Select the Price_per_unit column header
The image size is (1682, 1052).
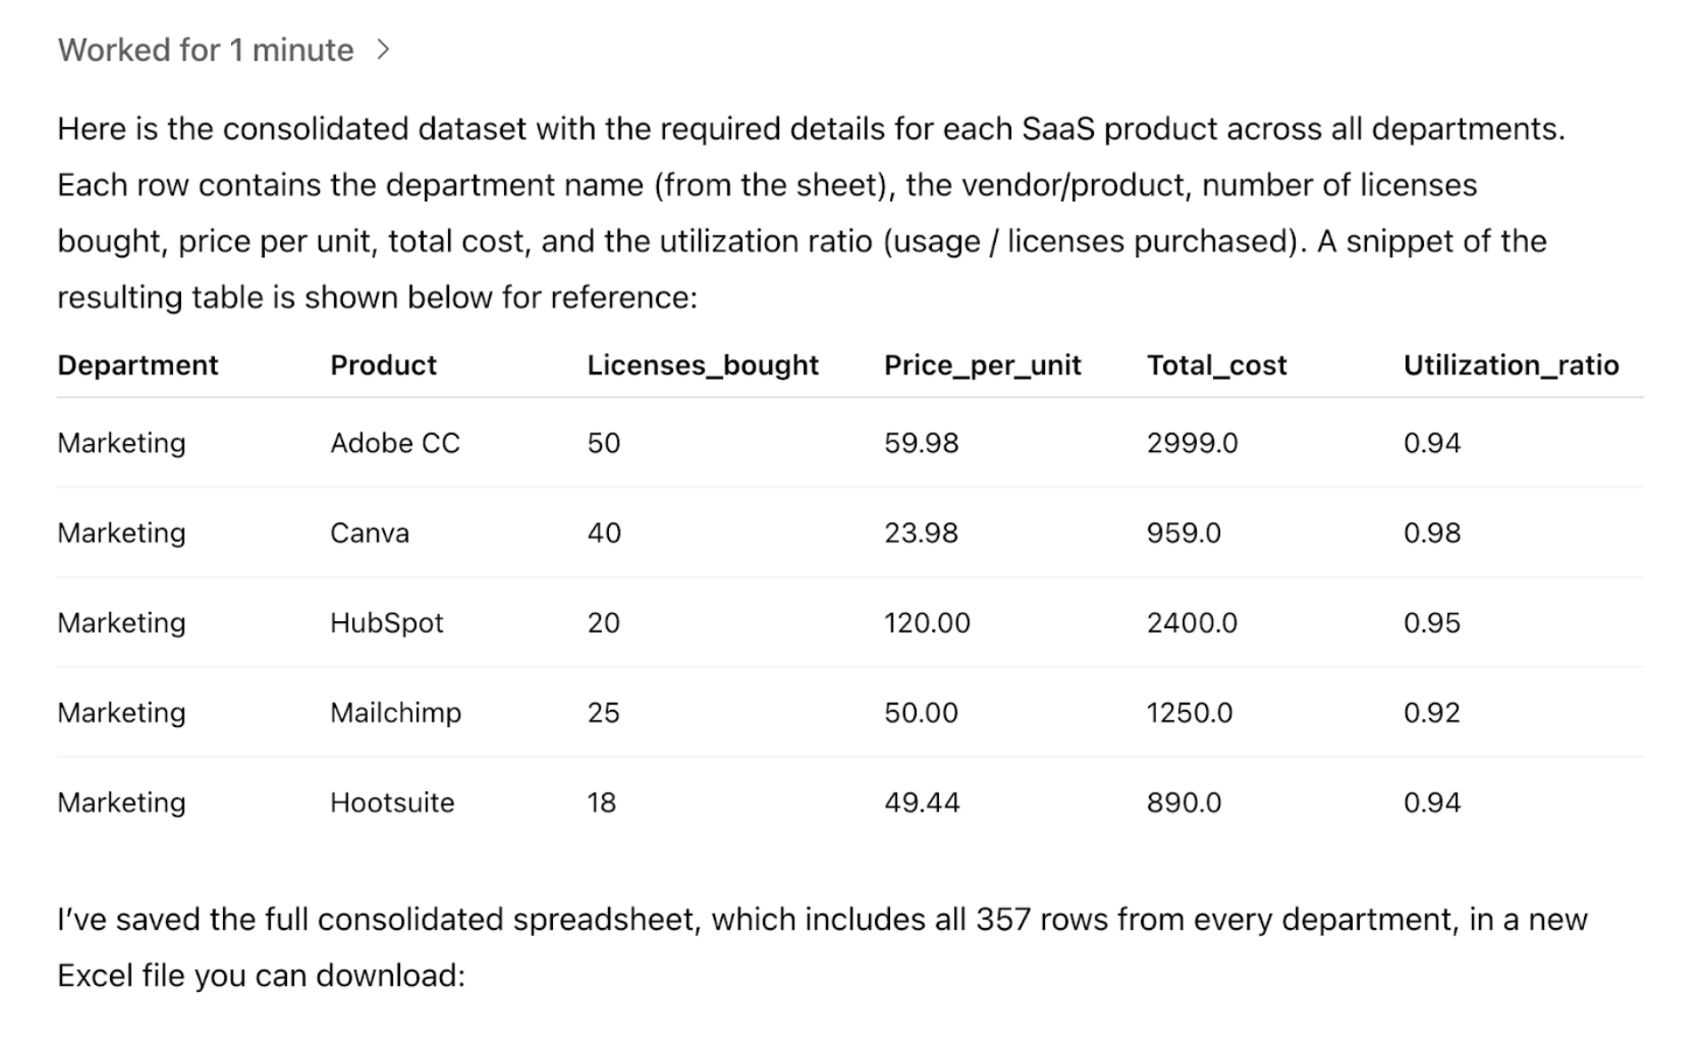point(982,365)
